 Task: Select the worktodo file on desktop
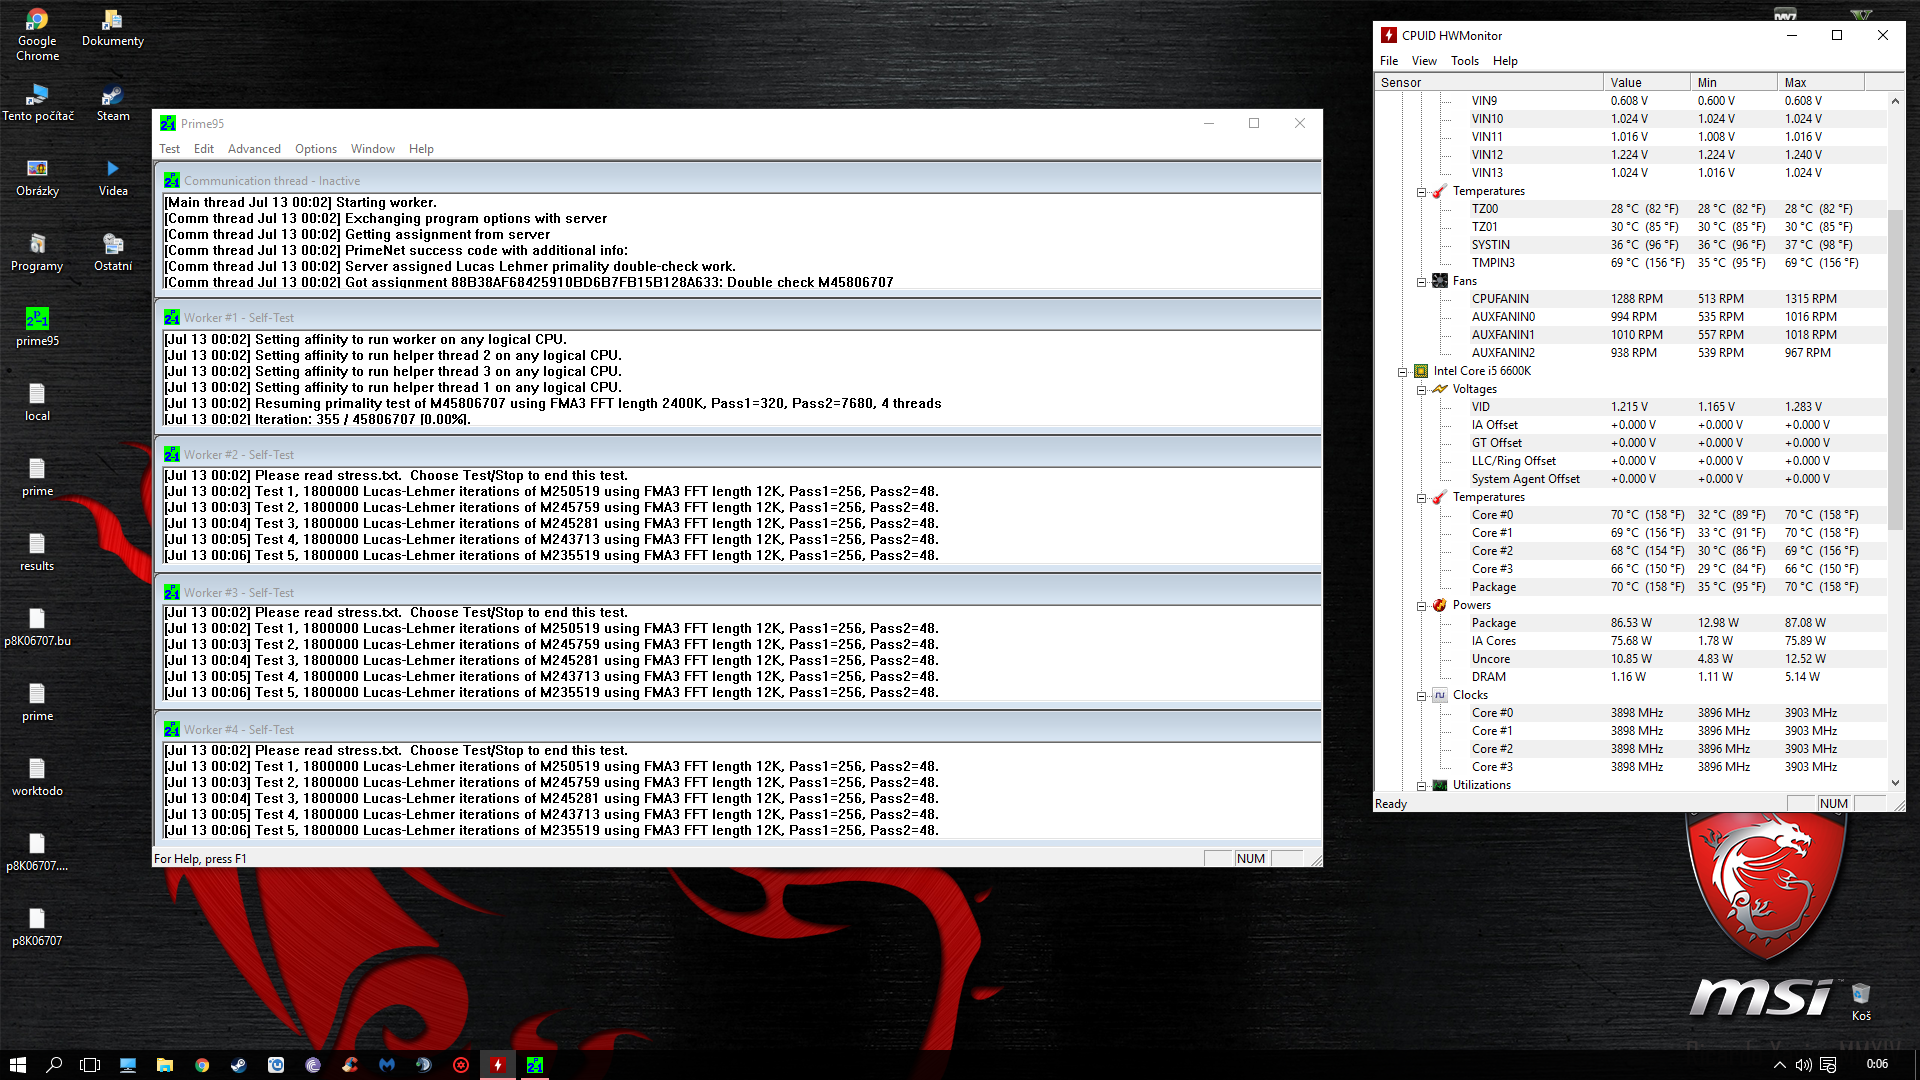[37, 778]
